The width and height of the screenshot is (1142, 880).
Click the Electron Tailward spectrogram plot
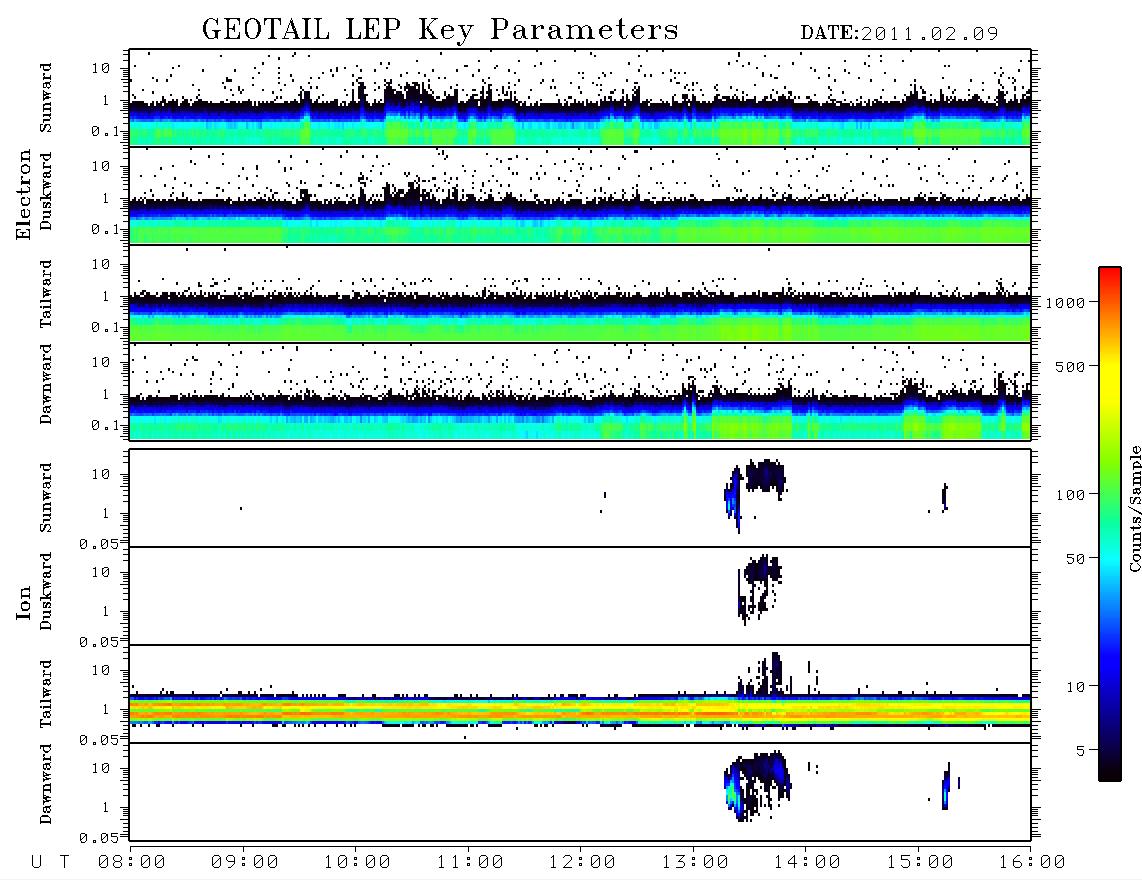[580, 294]
